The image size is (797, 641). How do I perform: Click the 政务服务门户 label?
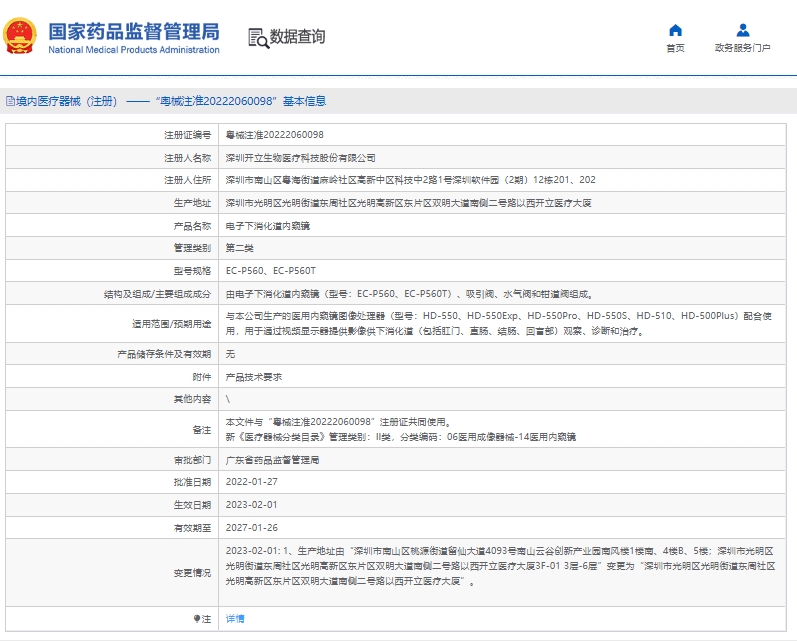(743, 48)
